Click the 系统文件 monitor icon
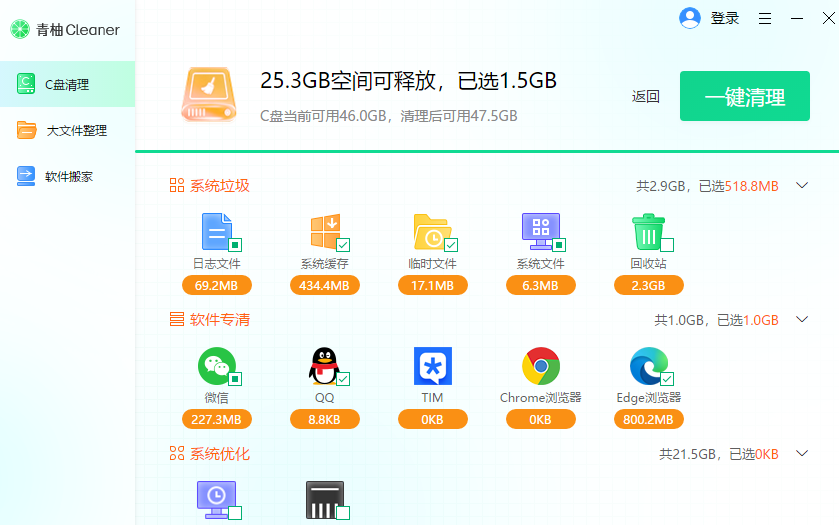Viewport: 839px width, 525px height. [541, 231]
